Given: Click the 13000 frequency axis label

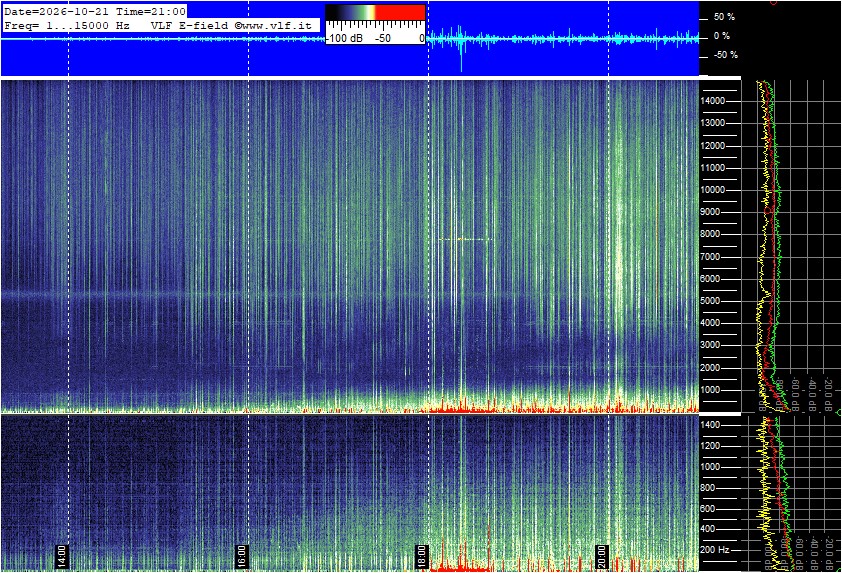Looking at the screenshot, I should (x=713, y=123).
